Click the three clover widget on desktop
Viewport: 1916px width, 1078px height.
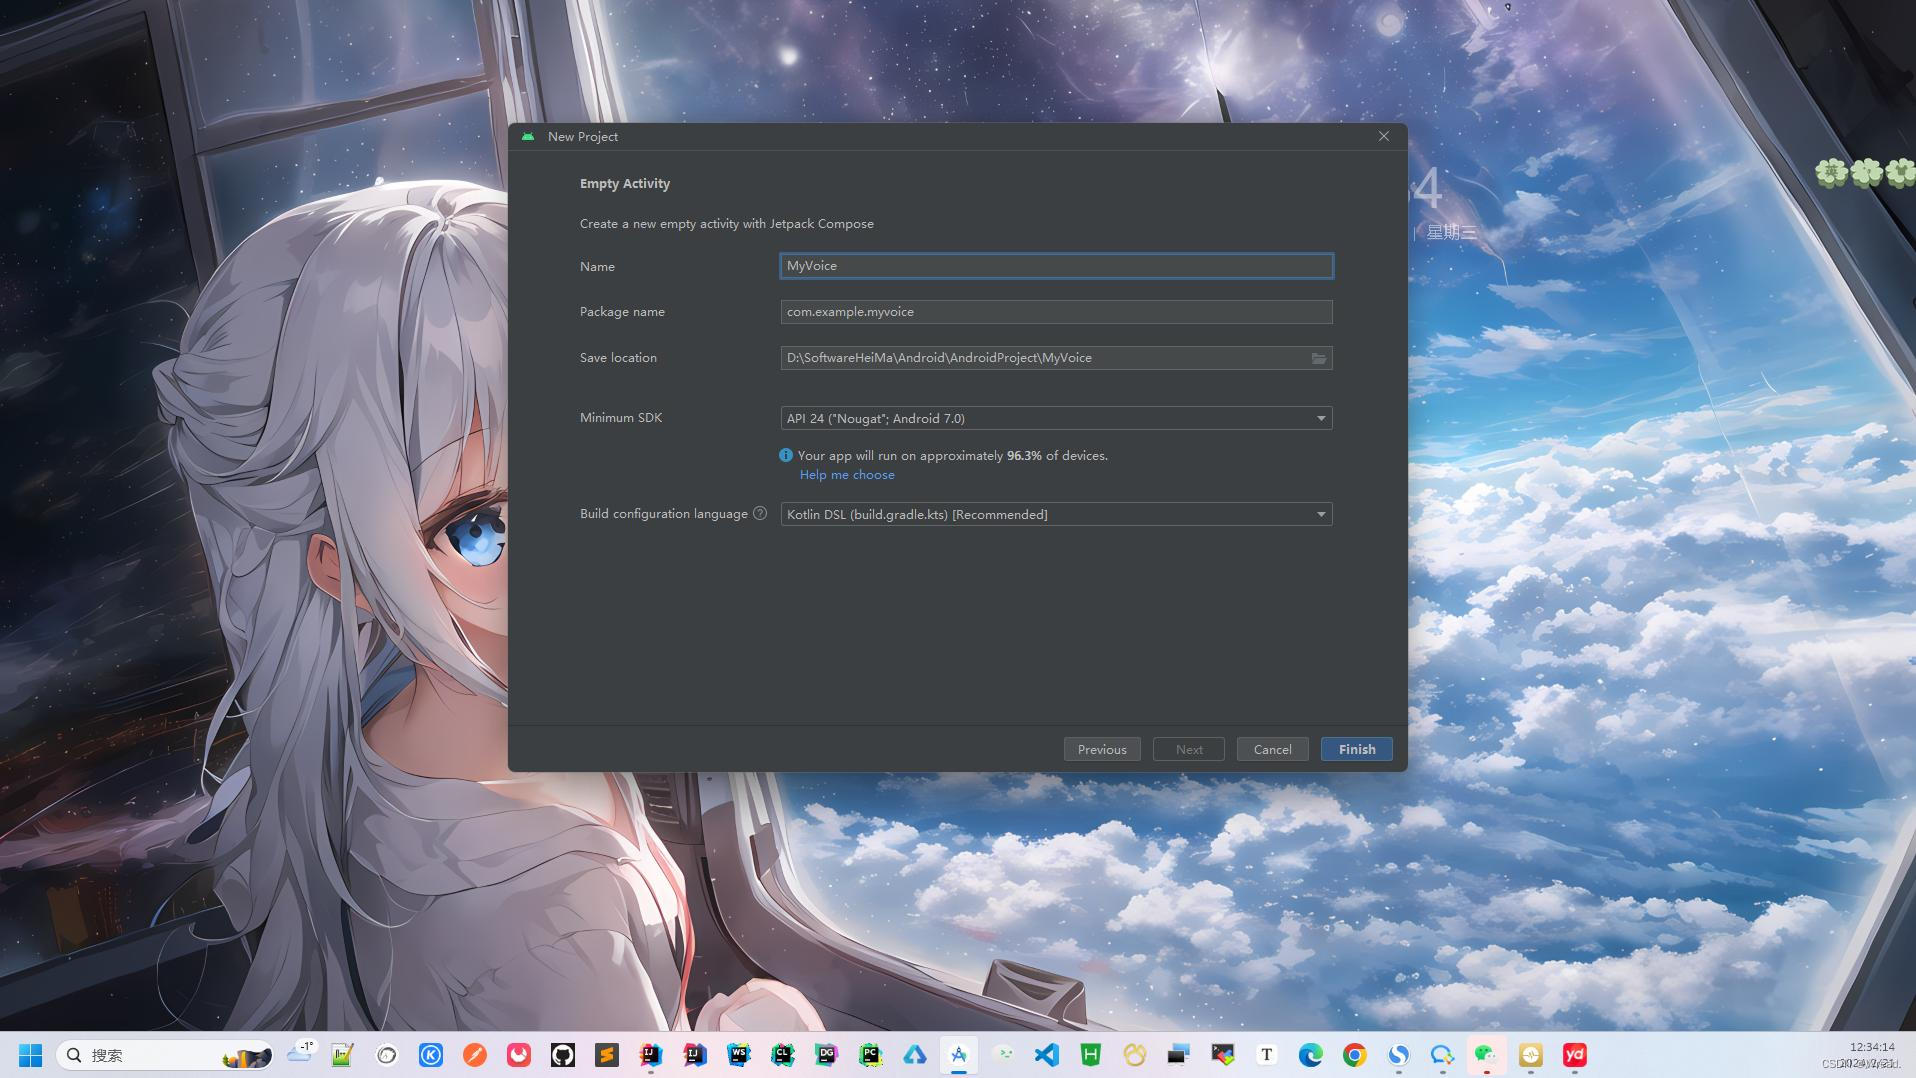1866,173
